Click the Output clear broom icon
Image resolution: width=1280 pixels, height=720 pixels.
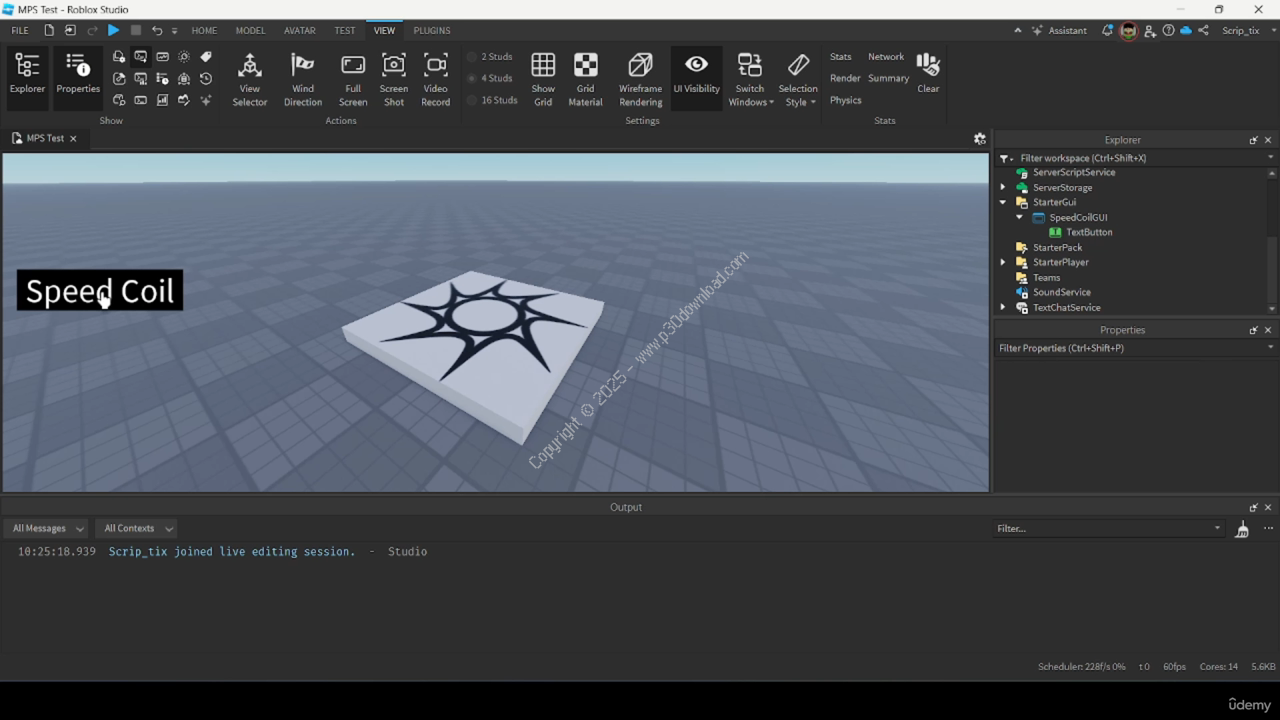click(1242, 529)
